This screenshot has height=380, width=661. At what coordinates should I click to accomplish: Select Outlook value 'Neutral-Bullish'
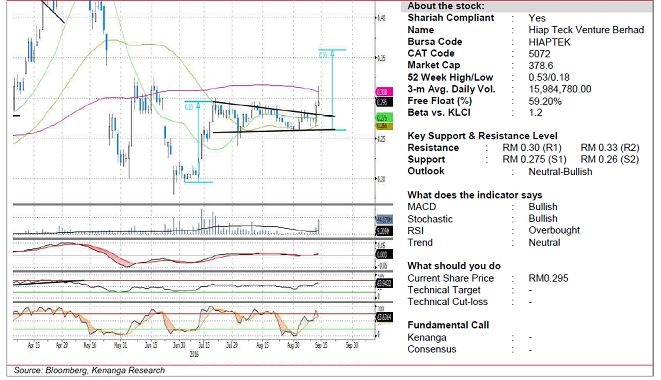tap(560, 172)
